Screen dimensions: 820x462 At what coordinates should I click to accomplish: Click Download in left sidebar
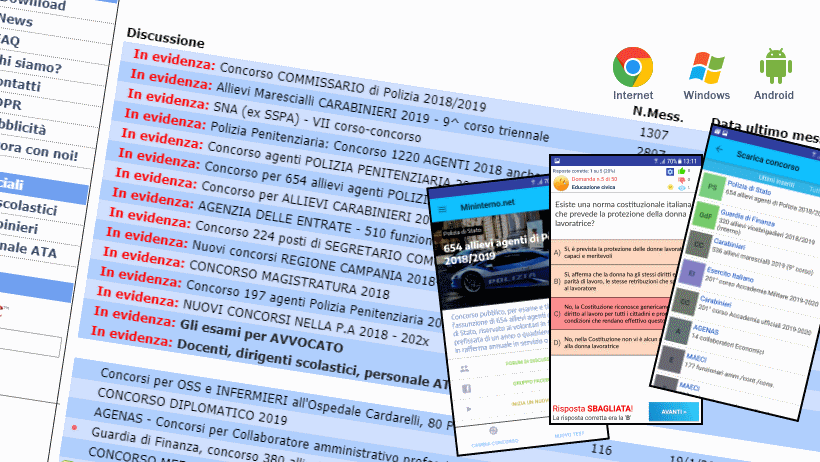32,4
